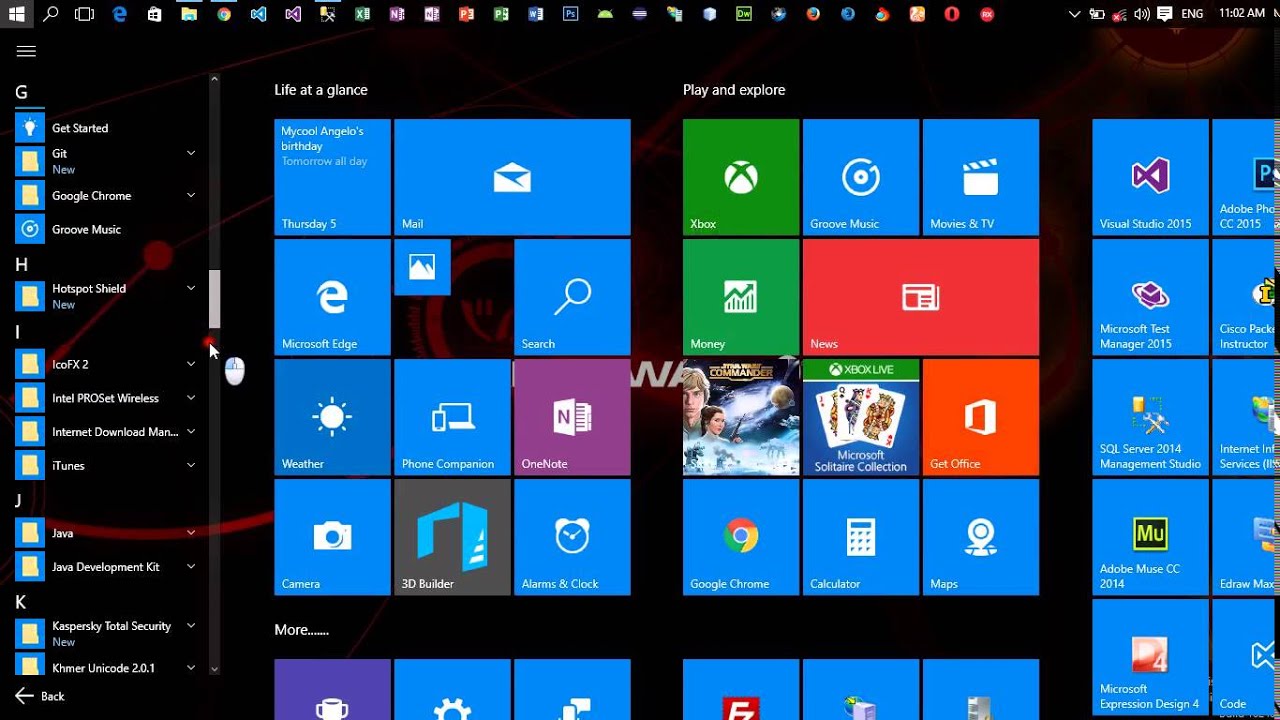Click the app list scrollbar thumb
Image resolution: width=1280 pixels, height=720 pixels.
click(214, 299)
